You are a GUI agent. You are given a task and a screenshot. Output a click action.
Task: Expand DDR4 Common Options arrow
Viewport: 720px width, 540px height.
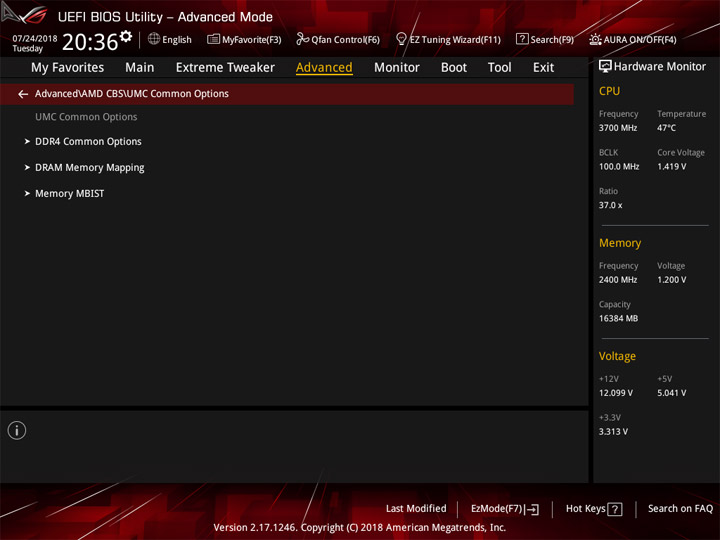[27, 141]
